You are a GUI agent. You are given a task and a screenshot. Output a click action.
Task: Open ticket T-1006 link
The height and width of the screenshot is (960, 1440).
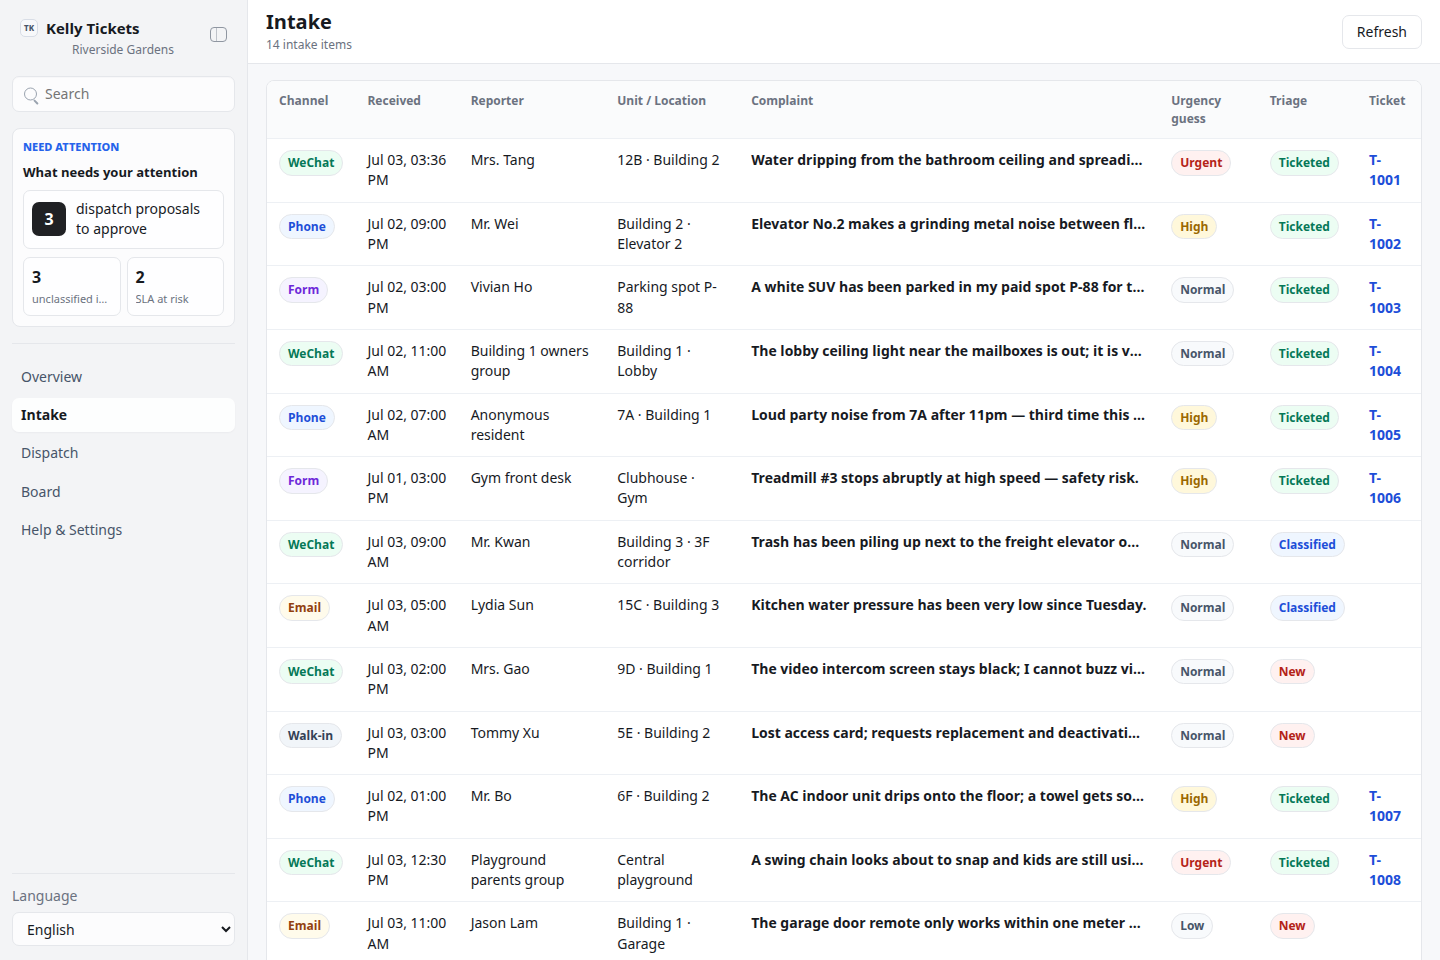(1384, 488)
